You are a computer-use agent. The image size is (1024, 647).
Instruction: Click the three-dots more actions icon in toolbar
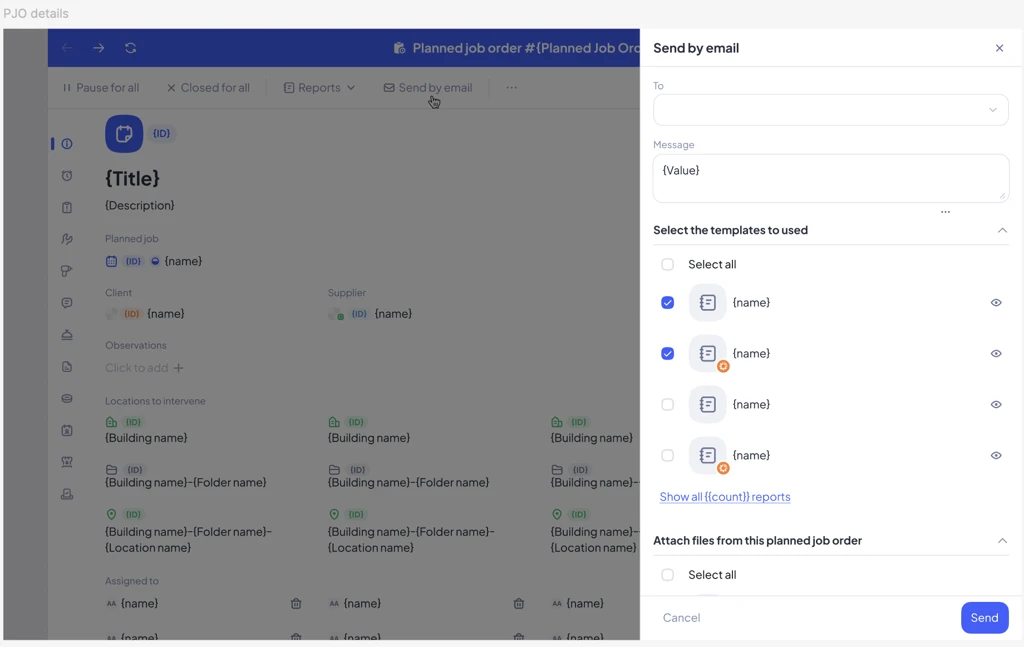511,87
